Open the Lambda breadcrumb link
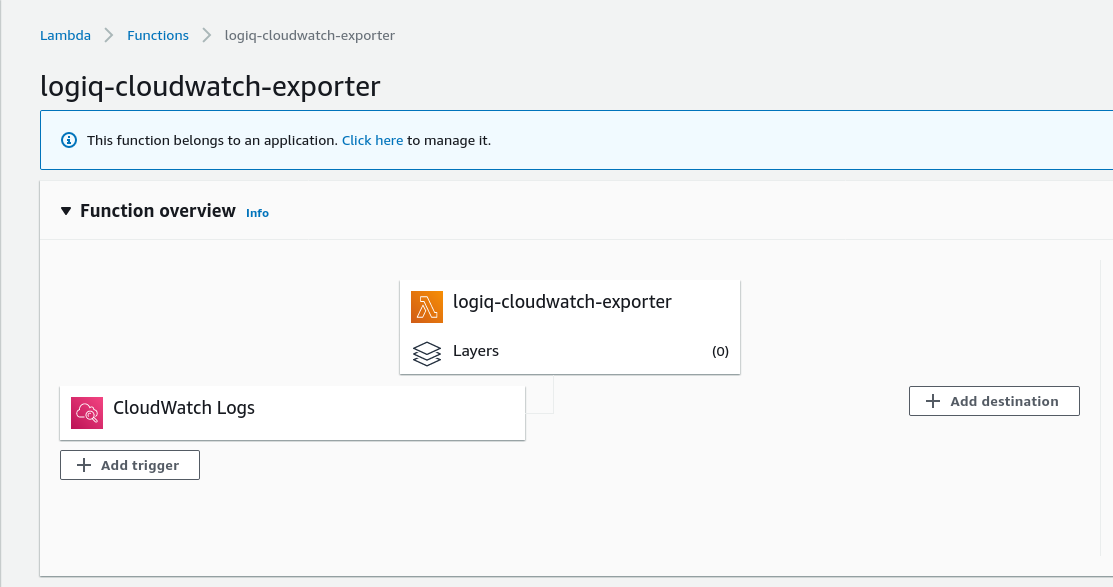 pyautogui.click(x=65, y=35)
